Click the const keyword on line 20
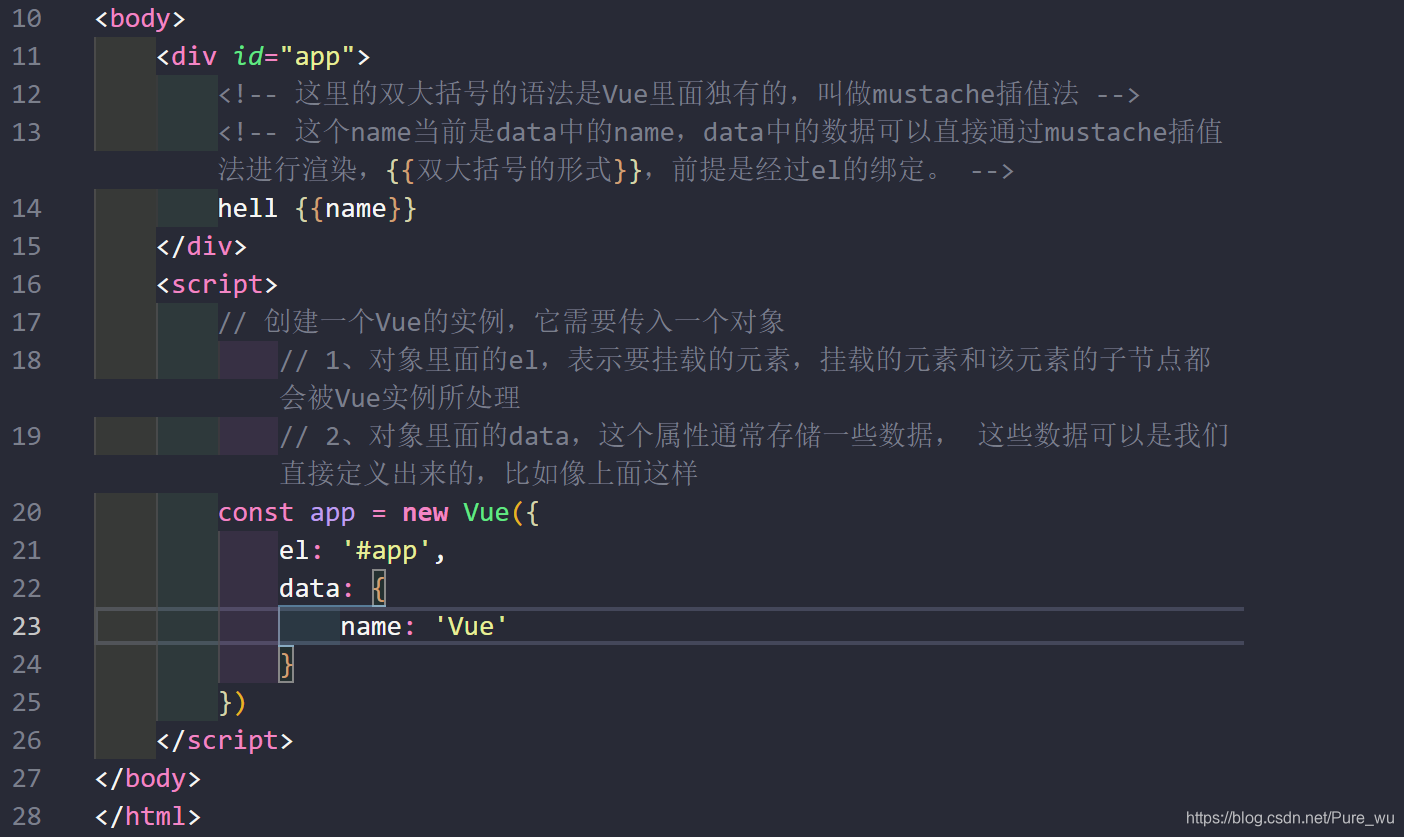1404x837 pixels. [256, 512]
